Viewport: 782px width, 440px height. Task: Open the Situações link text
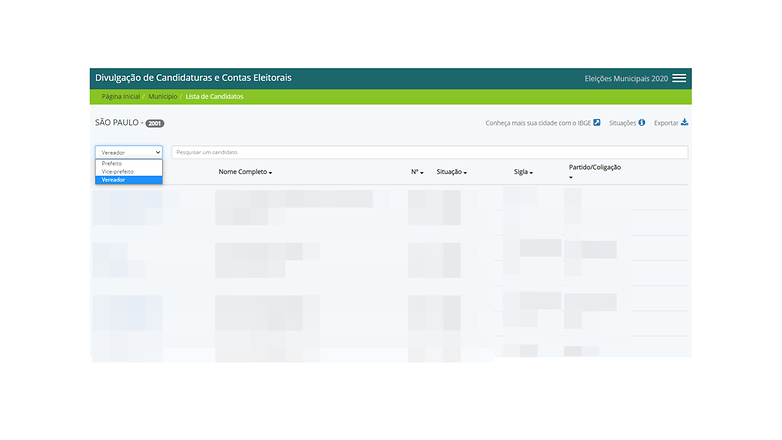tap(622, 123)
